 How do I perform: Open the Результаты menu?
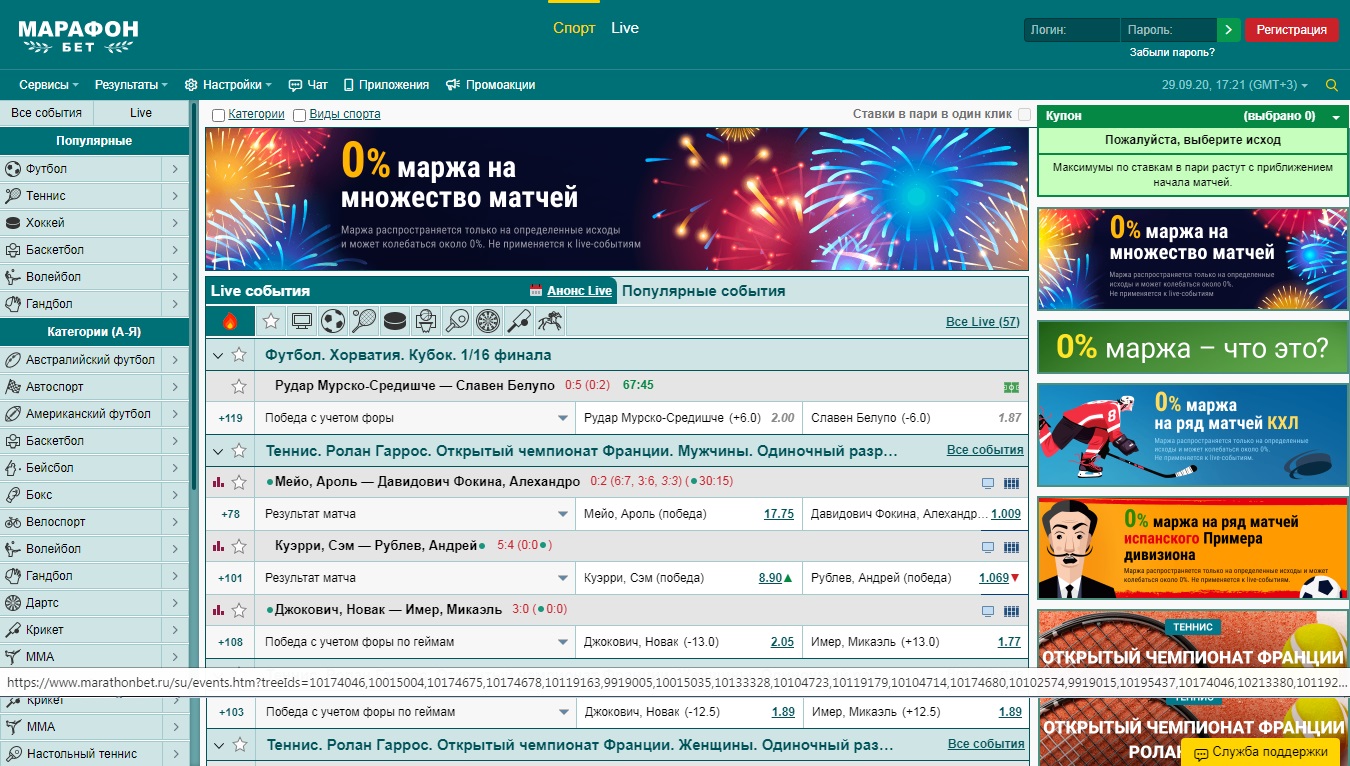131,85
